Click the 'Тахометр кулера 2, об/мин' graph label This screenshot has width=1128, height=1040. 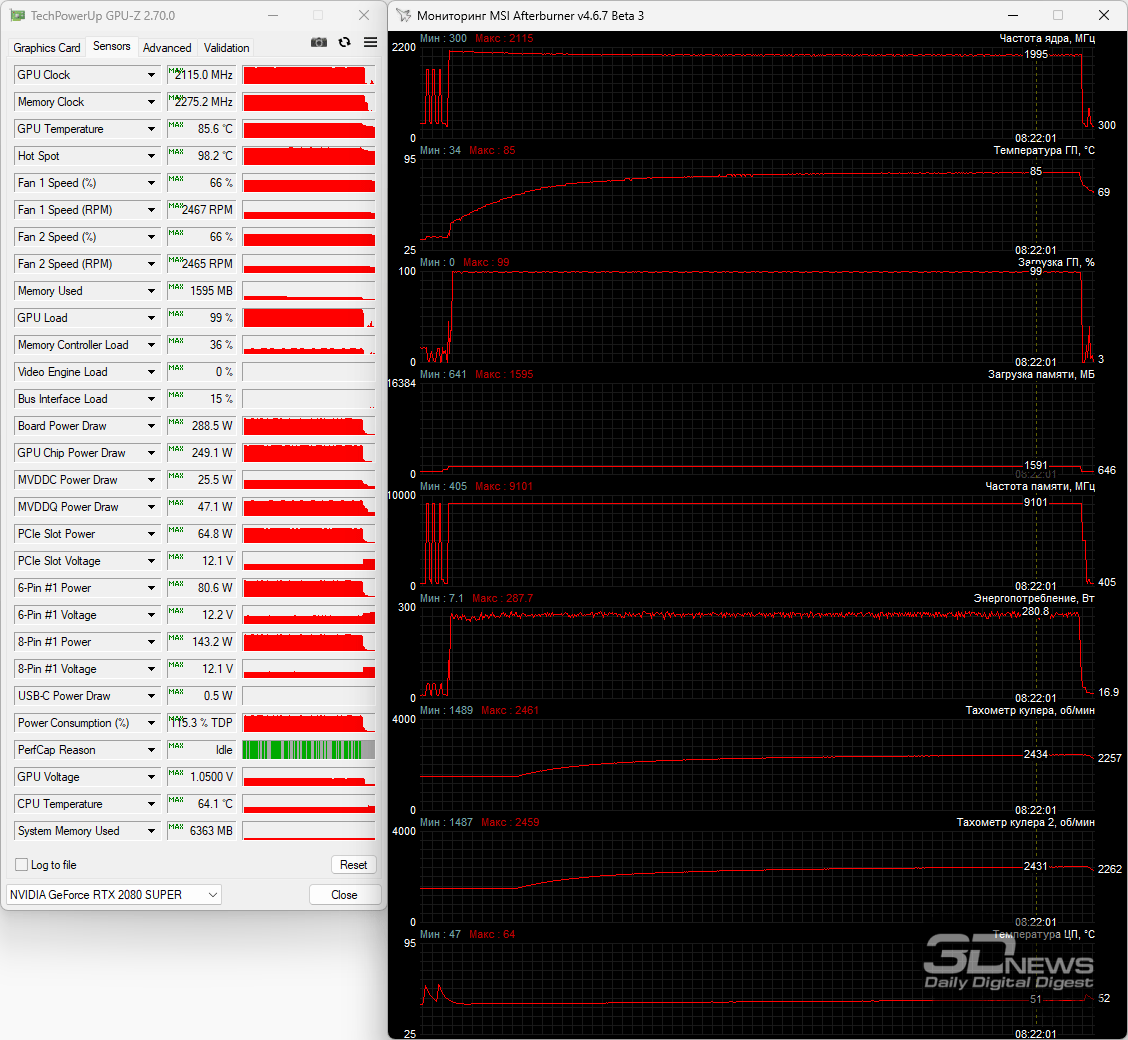1025,822
